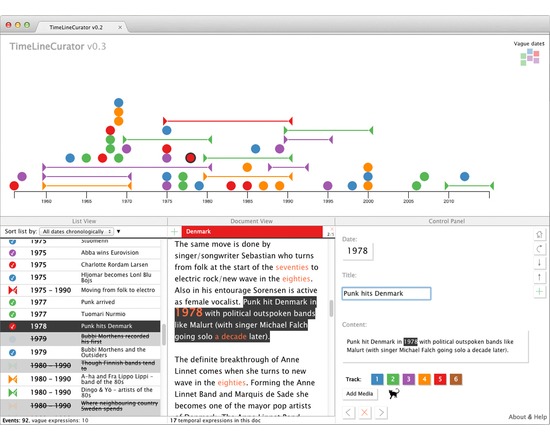
Task: Click the circular redo arrow icon
Action: (x=539, y=249)
